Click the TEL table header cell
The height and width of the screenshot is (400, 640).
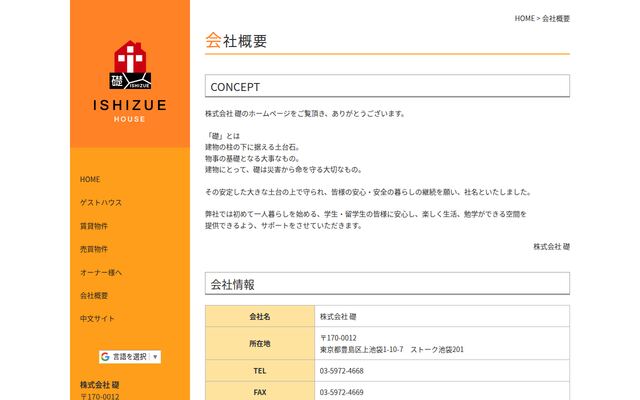pyautogui.click(x=260, y=371)
